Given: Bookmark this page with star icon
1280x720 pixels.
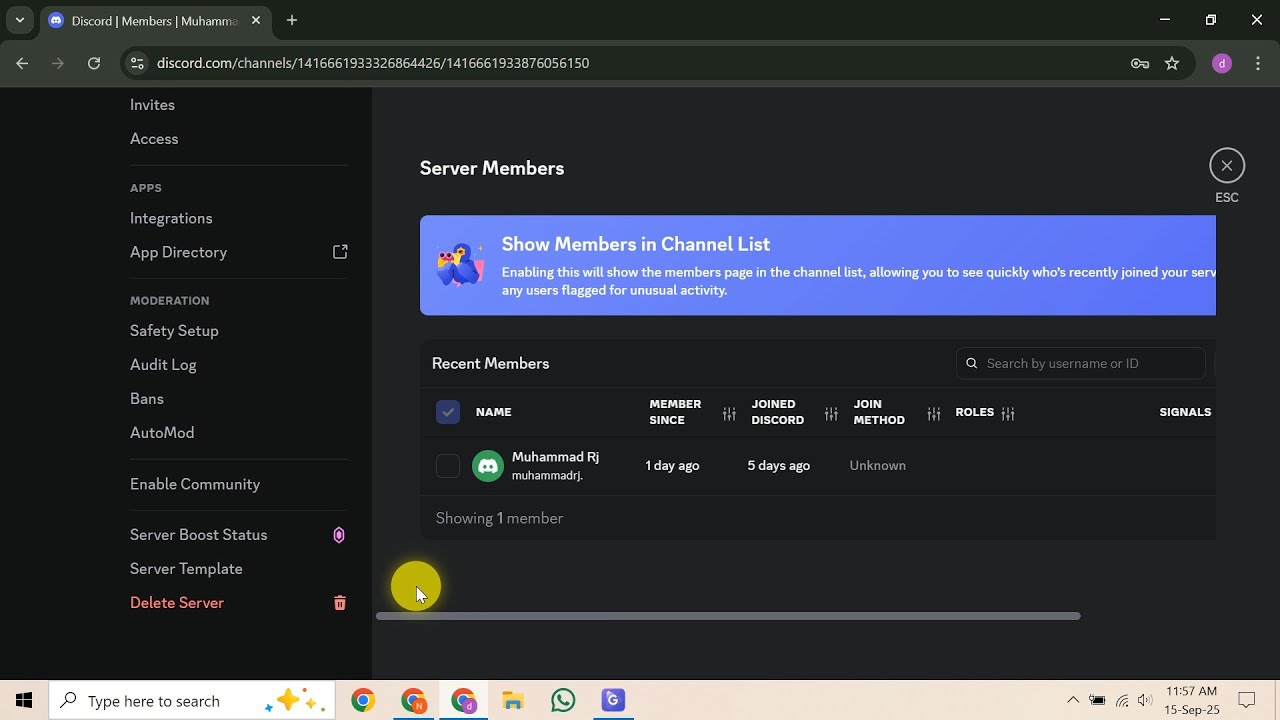Looking at the screenshot, I should point(1172,63).
